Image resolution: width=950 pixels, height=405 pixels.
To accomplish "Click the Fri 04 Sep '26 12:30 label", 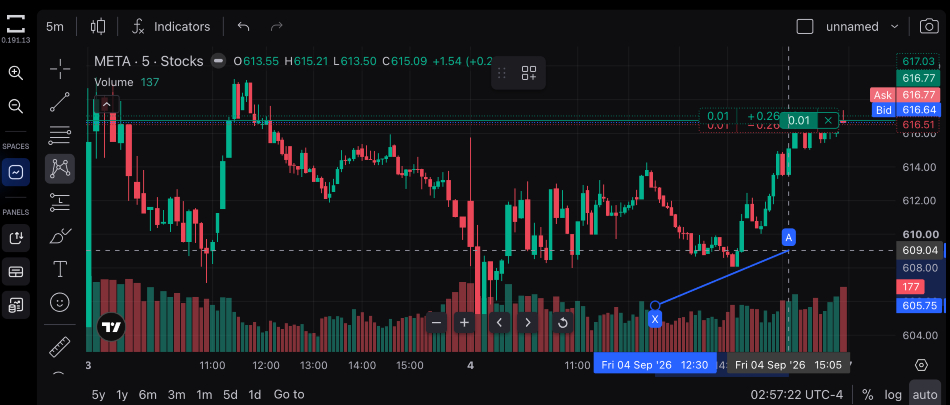I will 655,365.
